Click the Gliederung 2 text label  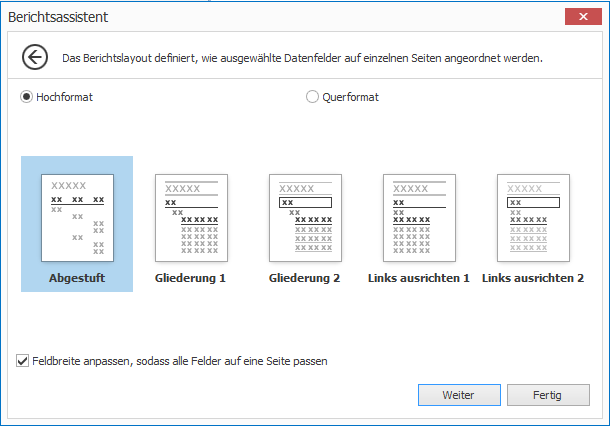(x=305, y=278)
